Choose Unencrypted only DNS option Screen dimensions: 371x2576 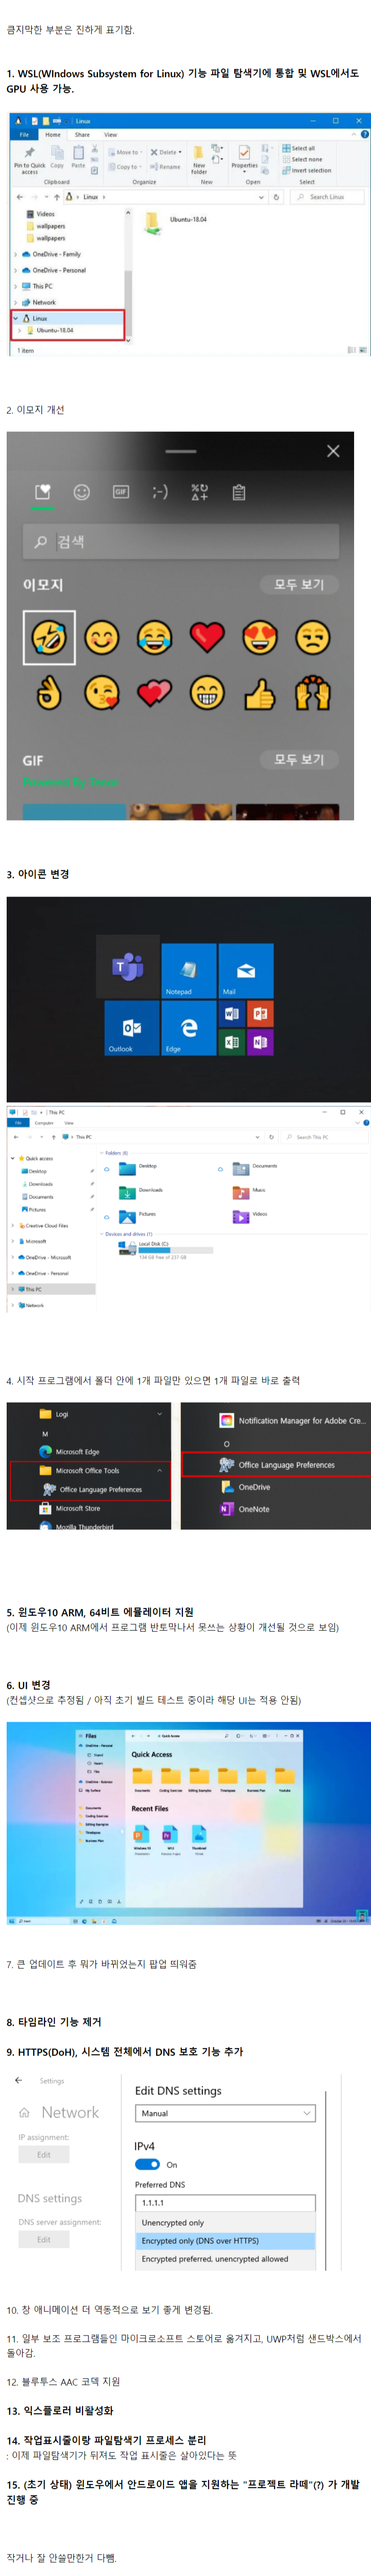coord(225,2223)
